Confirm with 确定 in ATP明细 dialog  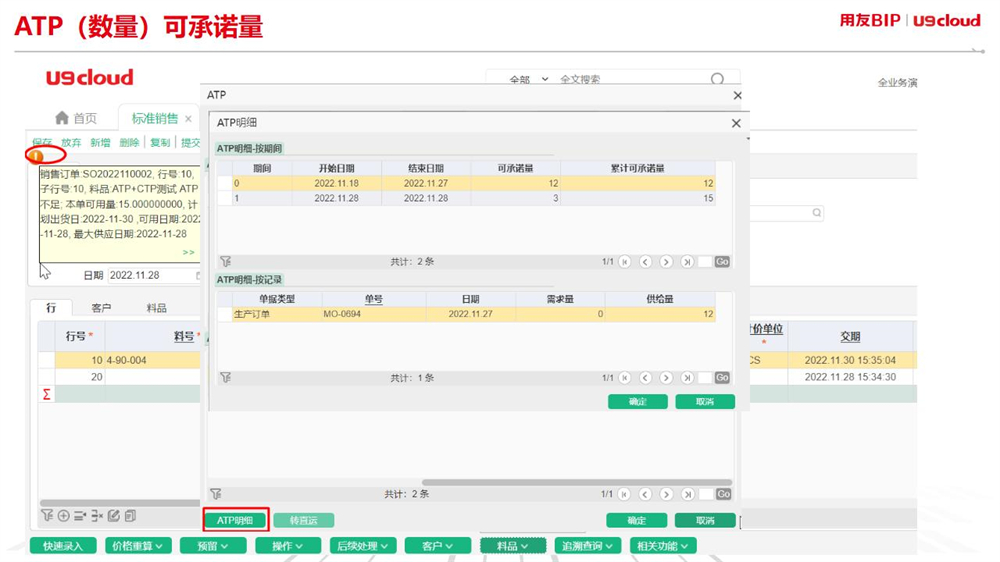(638, 401)
